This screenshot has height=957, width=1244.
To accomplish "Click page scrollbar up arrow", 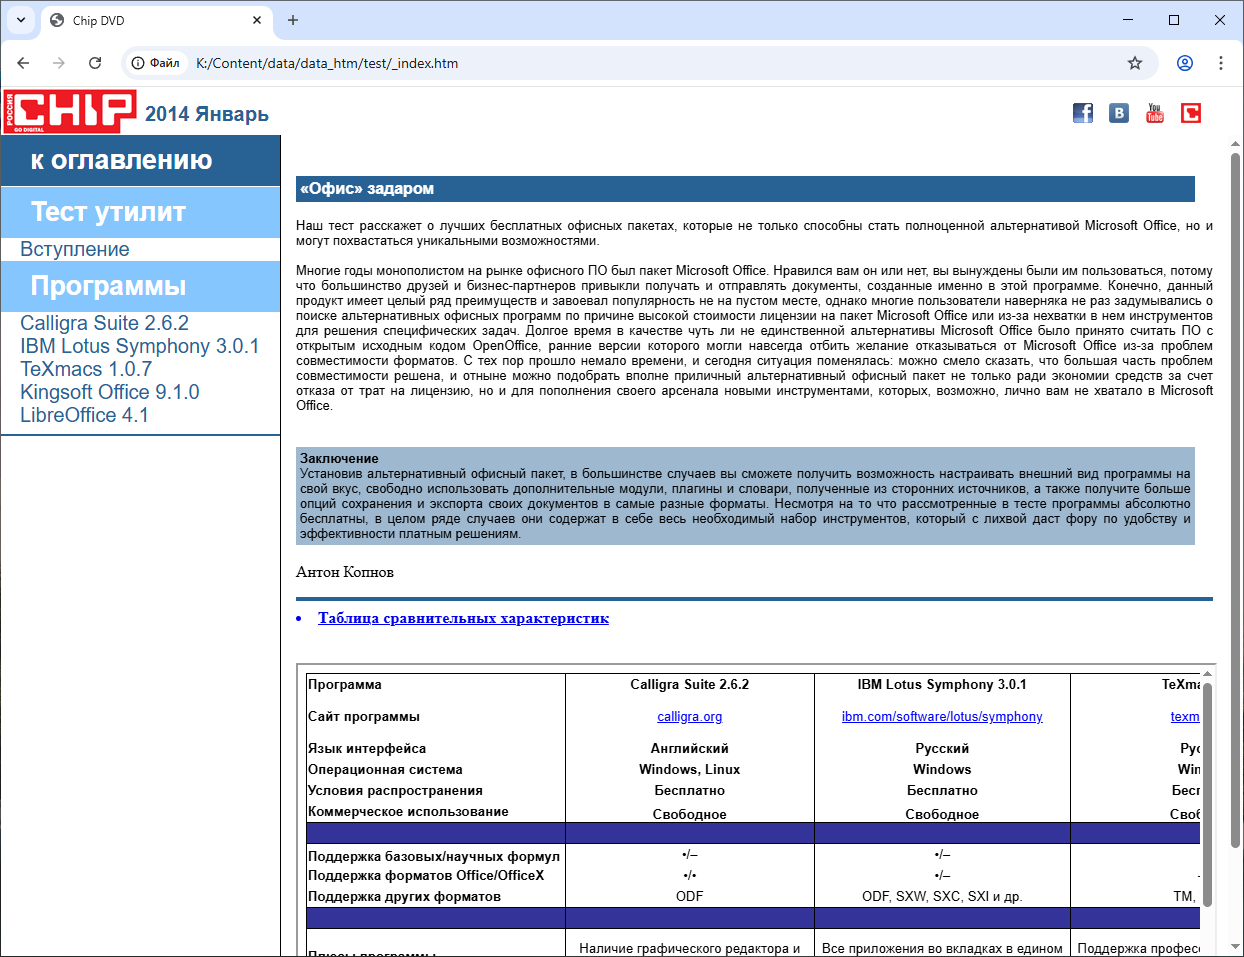I will 1235,145.
